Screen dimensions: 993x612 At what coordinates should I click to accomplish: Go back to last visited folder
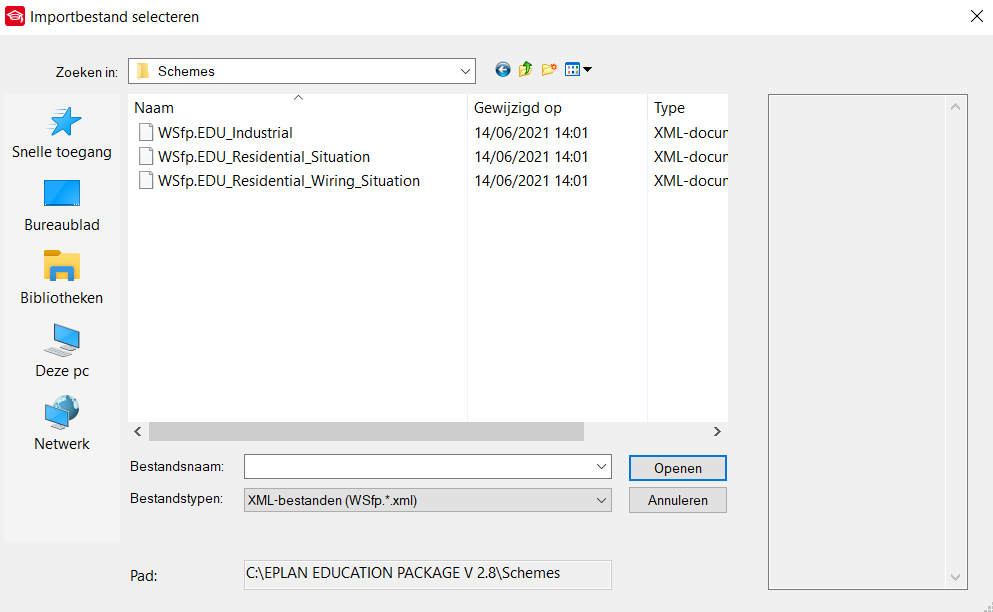(x=503, y=70)
